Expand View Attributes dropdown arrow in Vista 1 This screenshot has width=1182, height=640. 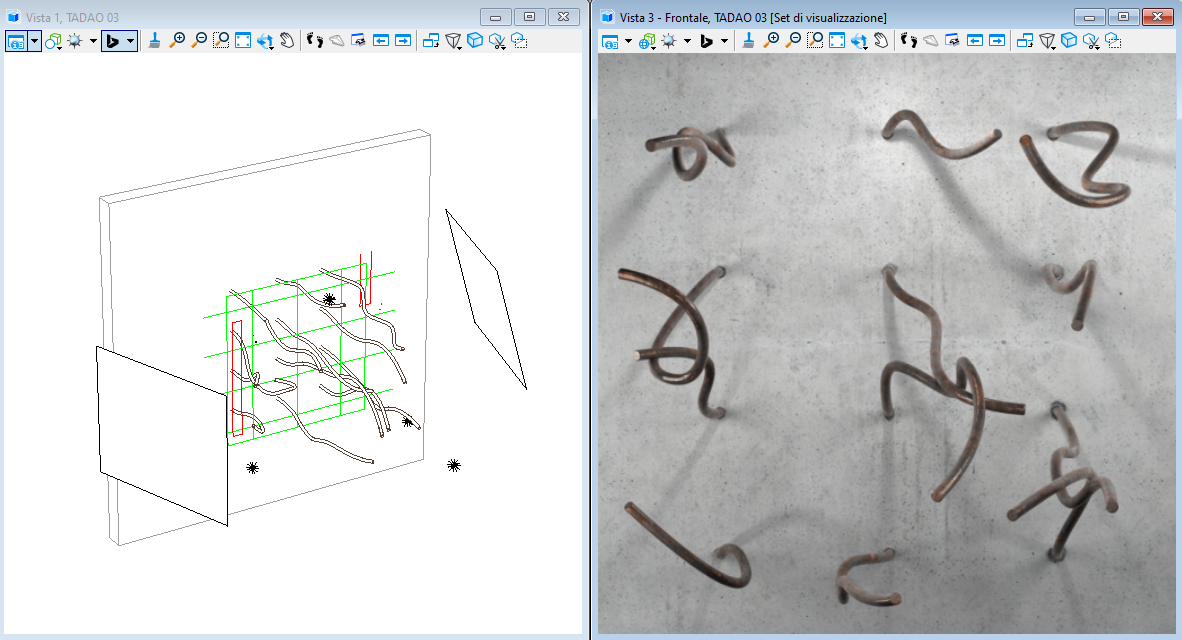click(x=35, y=41)
